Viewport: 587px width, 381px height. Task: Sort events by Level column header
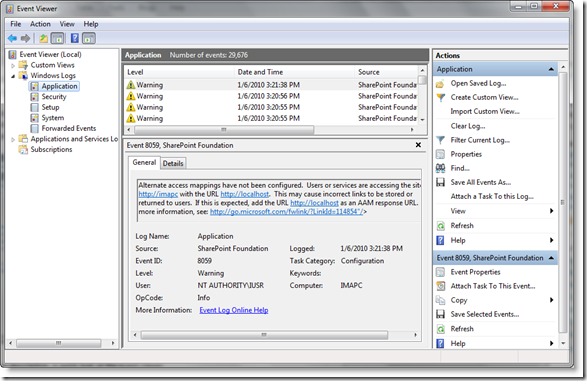(x=179, y=72)
